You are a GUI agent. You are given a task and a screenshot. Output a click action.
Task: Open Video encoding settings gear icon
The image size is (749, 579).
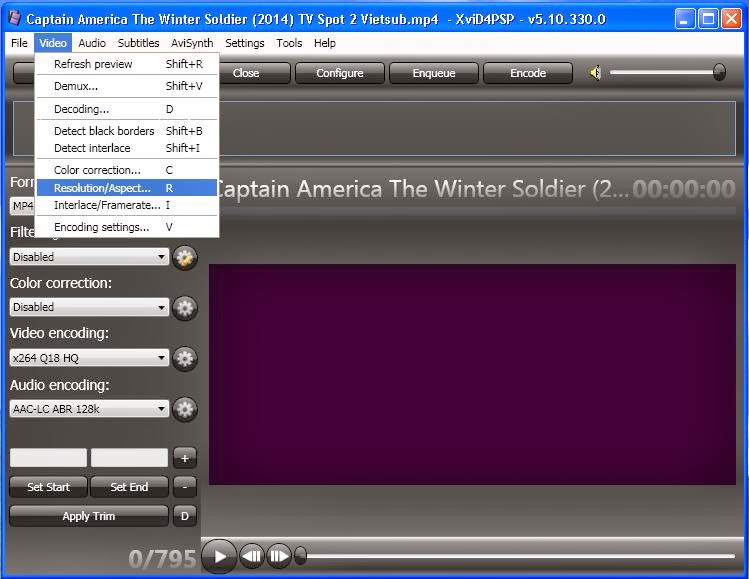point(185,359)
